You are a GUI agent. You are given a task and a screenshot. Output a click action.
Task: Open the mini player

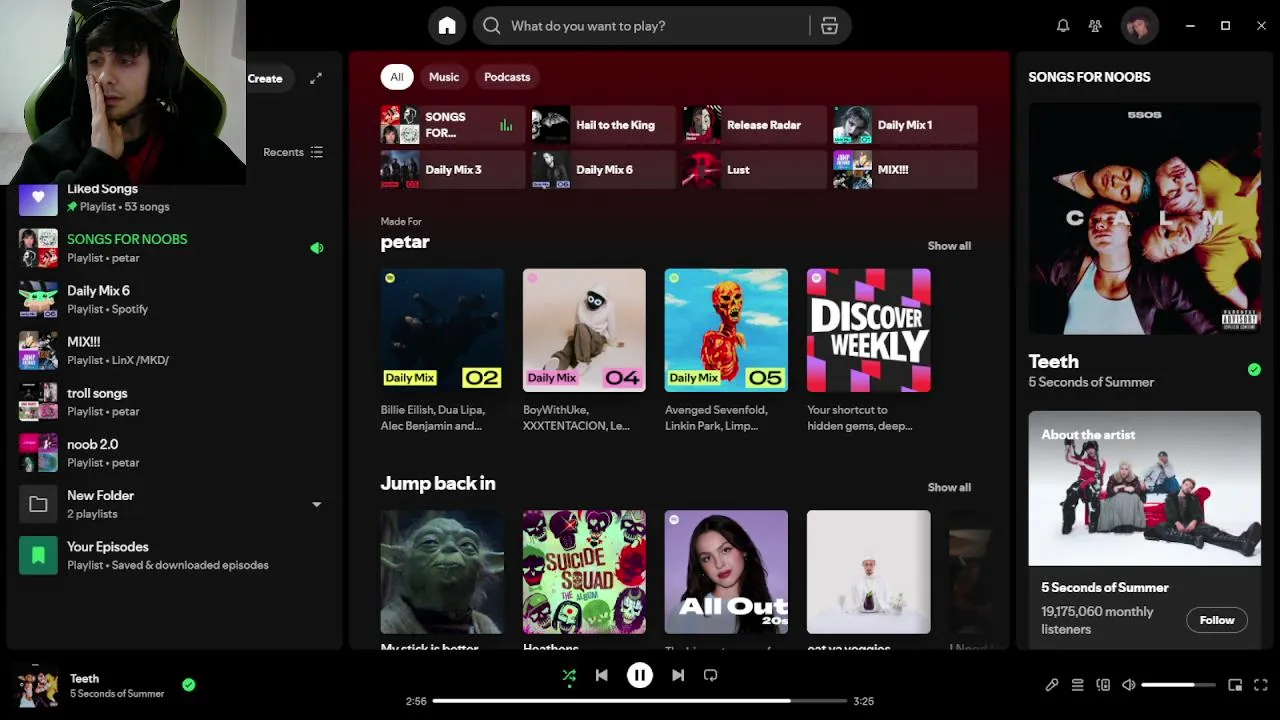pyautogui.click(x=1235, y=685)
